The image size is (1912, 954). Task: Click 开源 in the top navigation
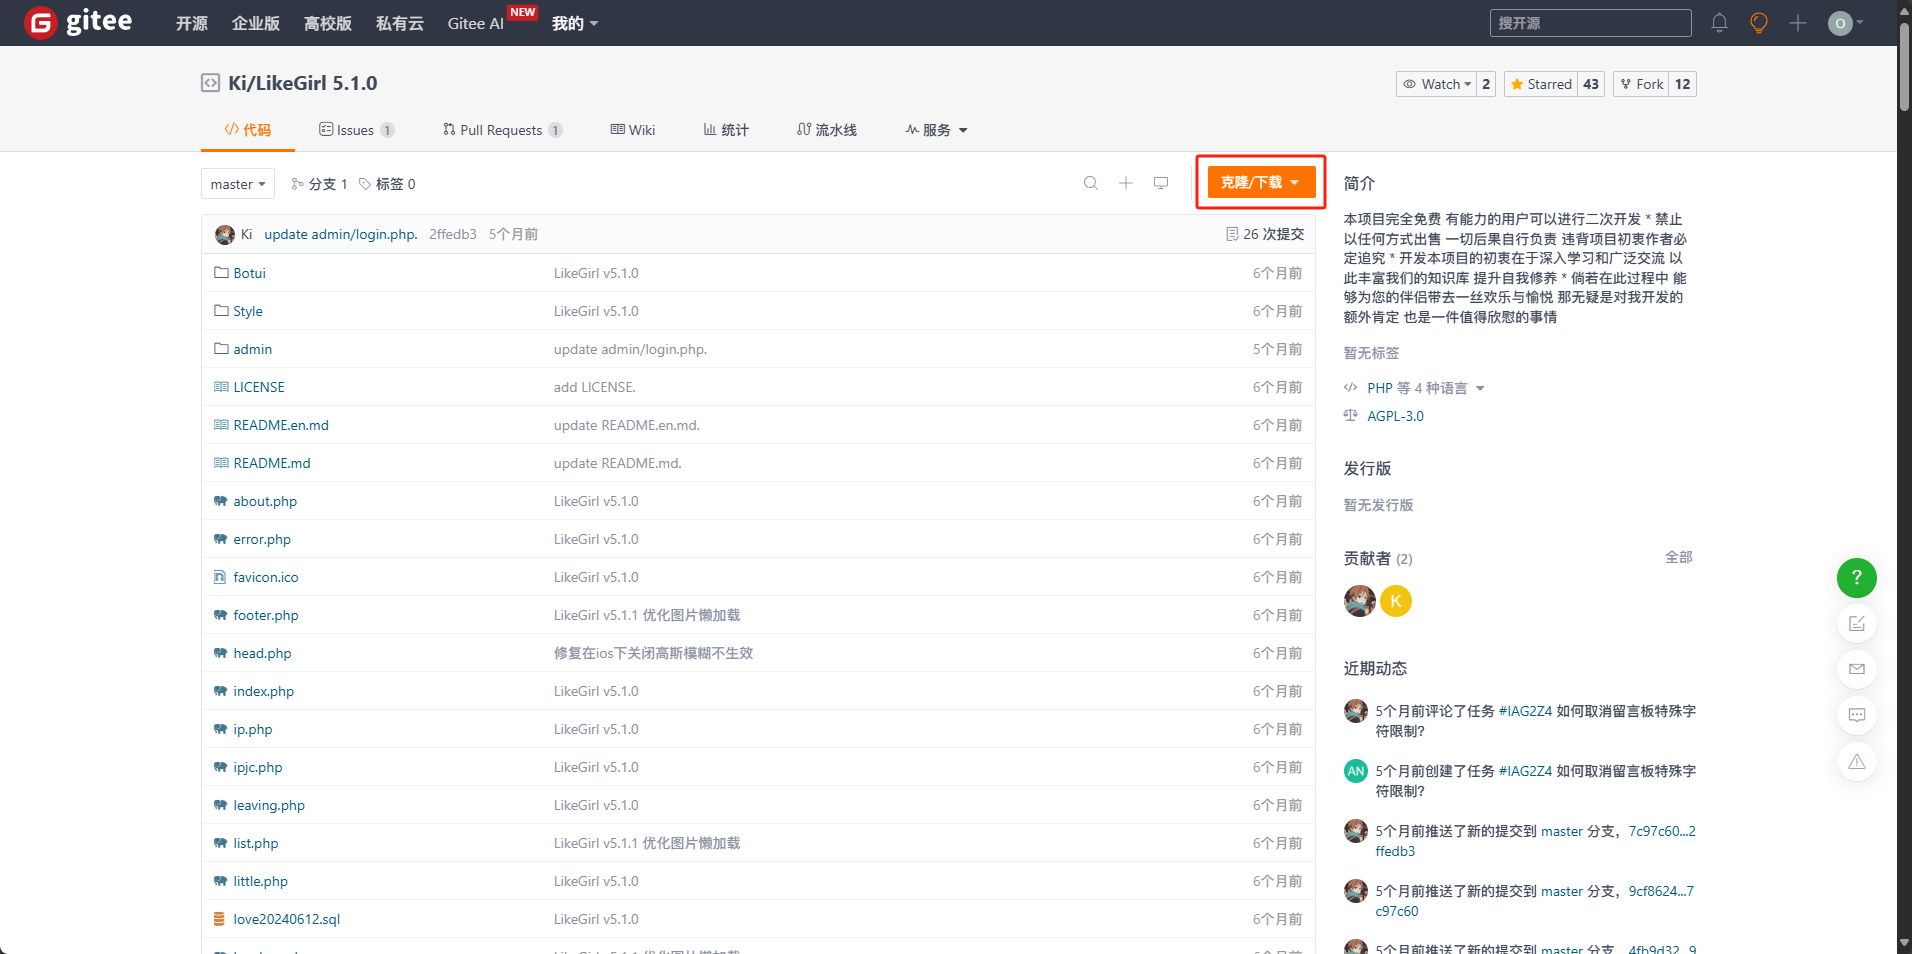pos(192,23)
